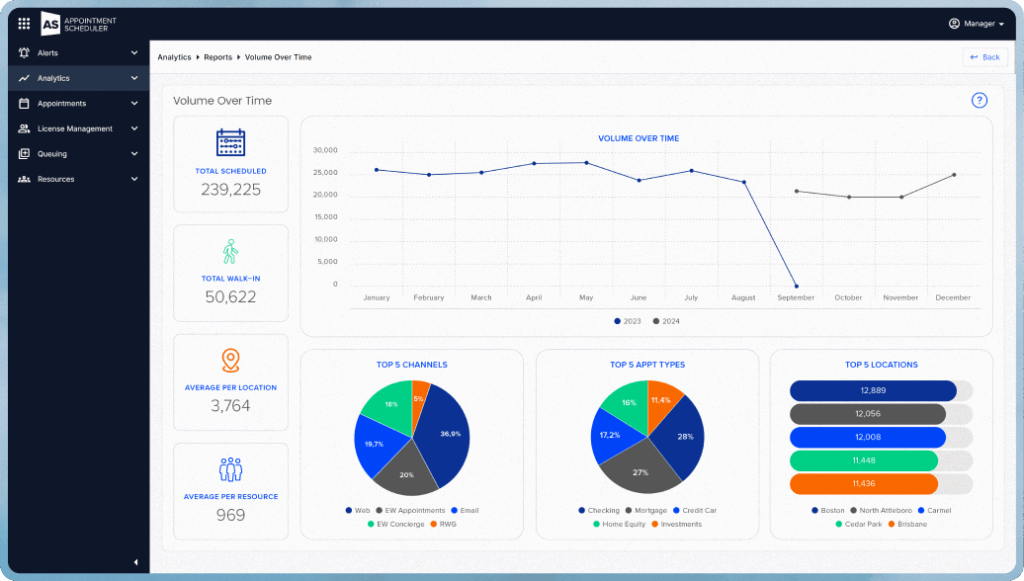Select License Management in the sidebar
1024x581 pixels.
pos(75,129)
